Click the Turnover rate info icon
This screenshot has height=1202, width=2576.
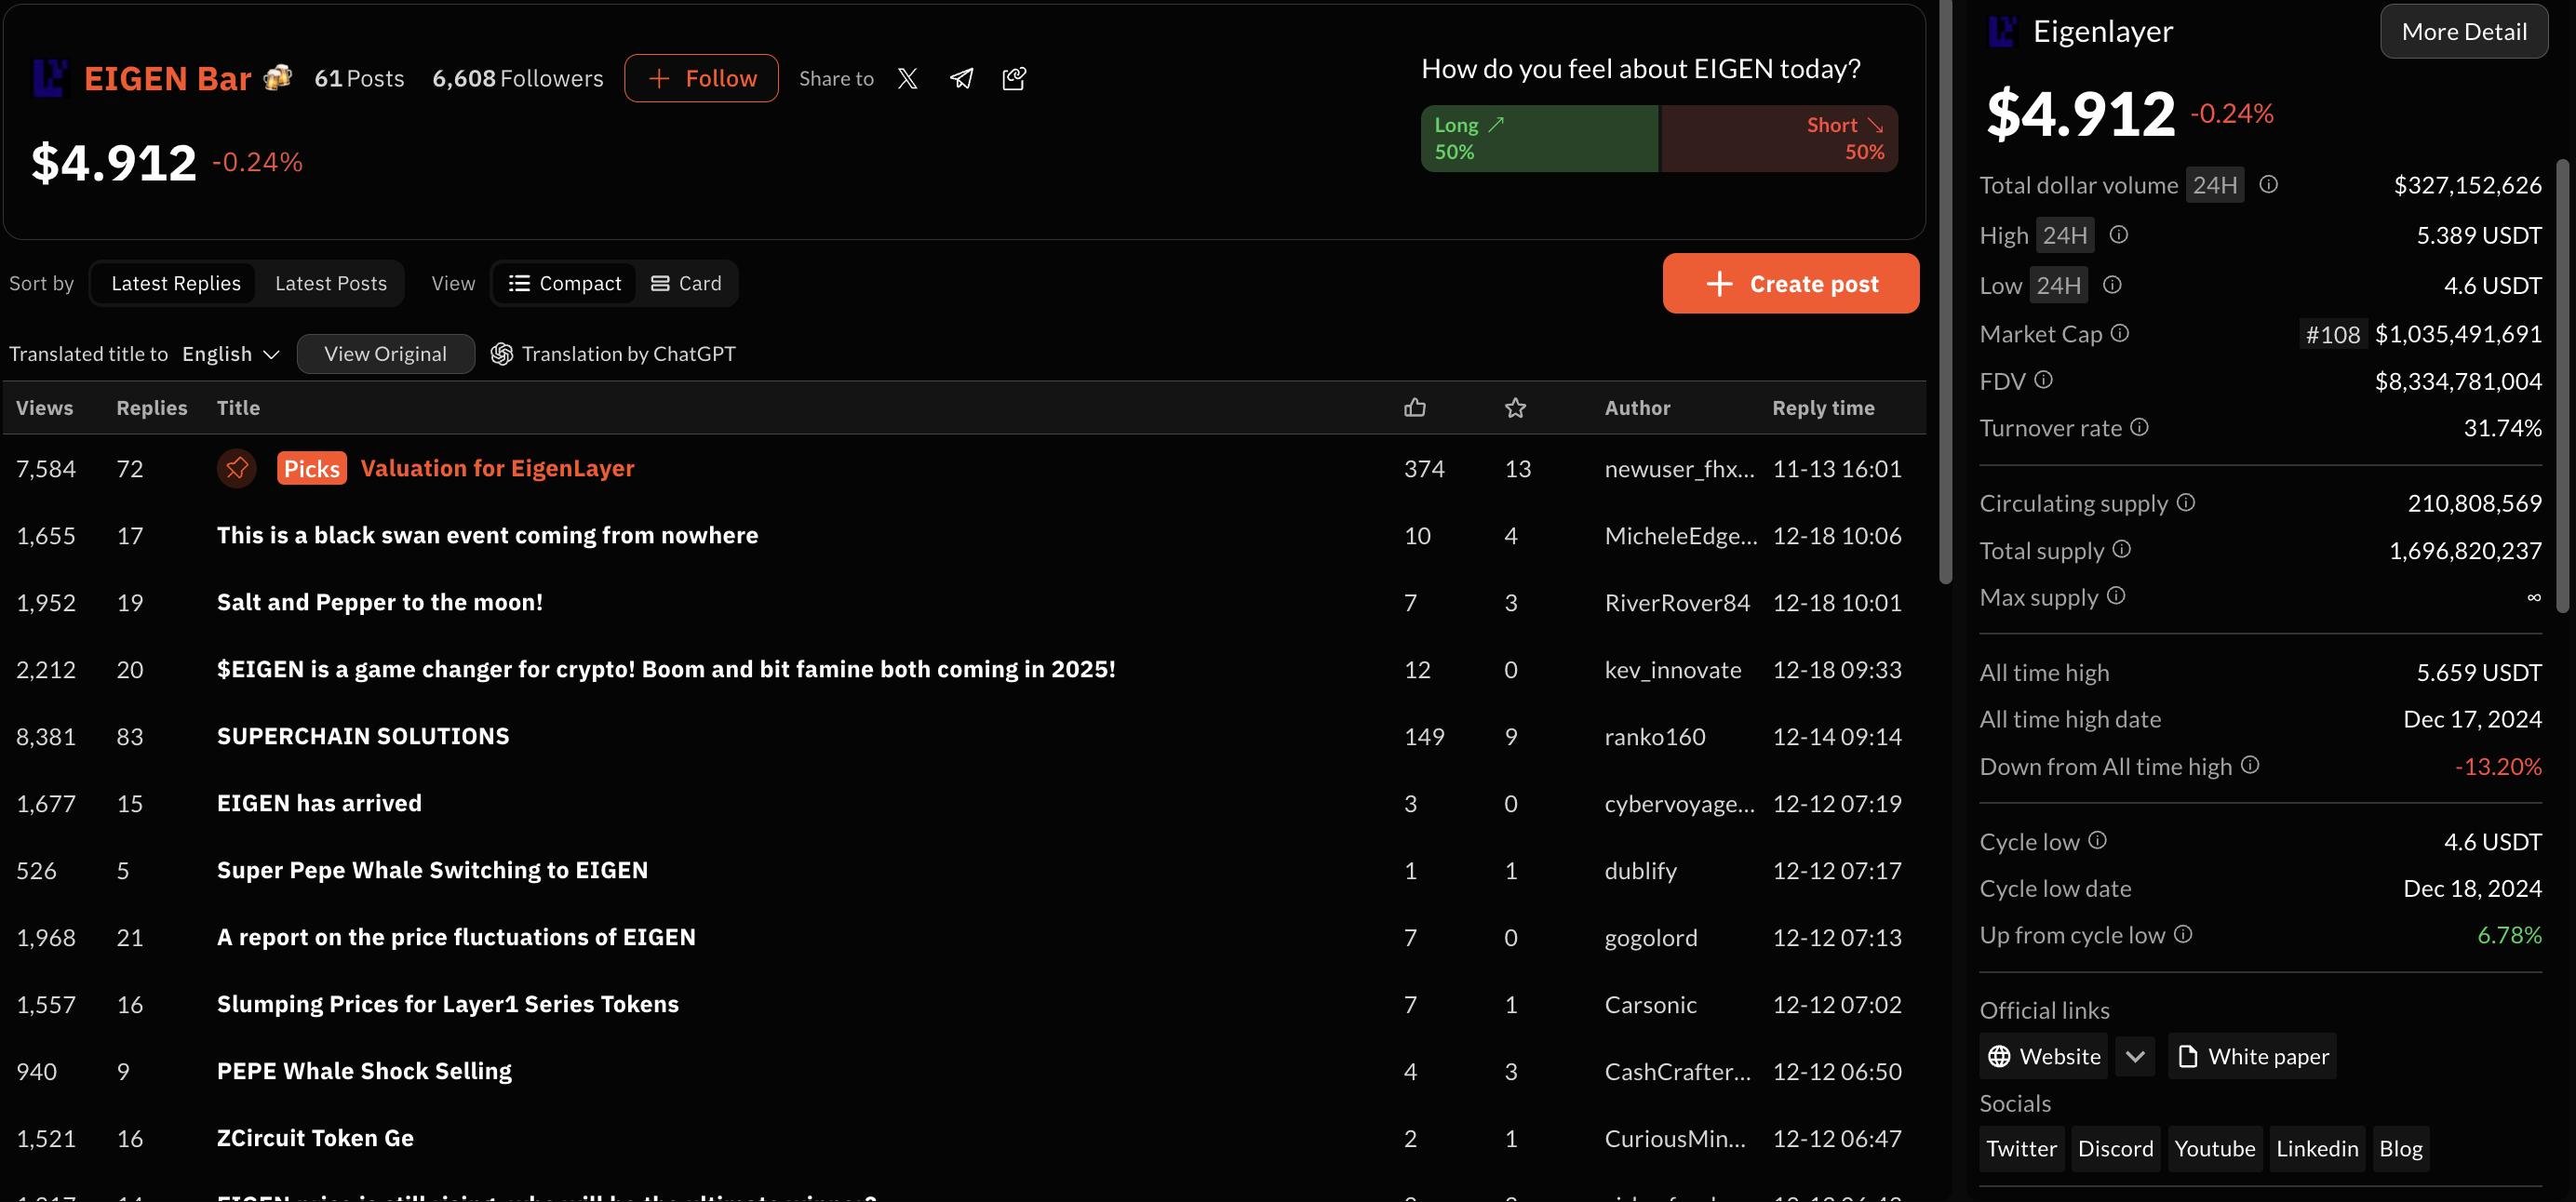(x=2139, y=427)
